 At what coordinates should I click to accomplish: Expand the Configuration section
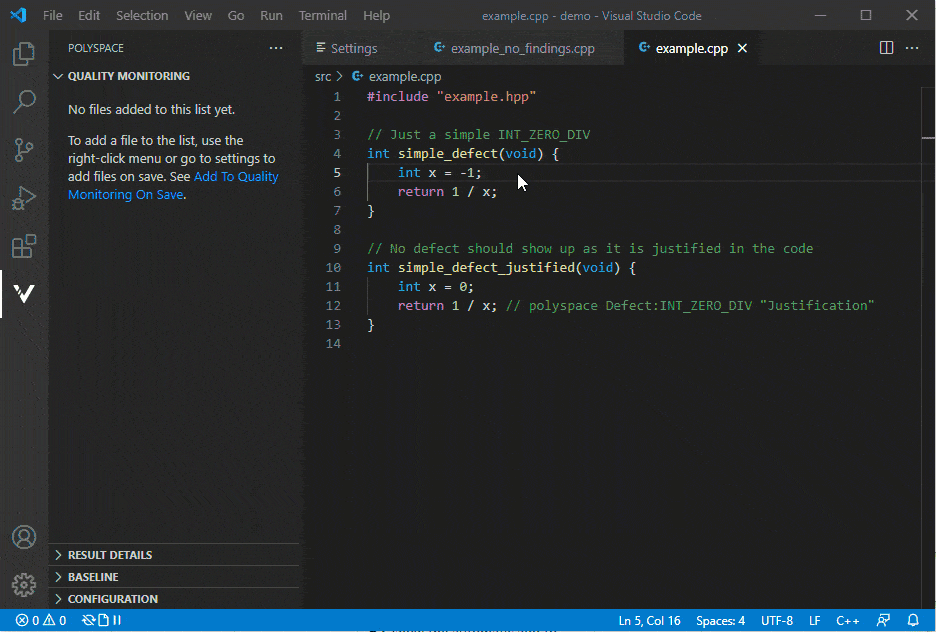112,599
